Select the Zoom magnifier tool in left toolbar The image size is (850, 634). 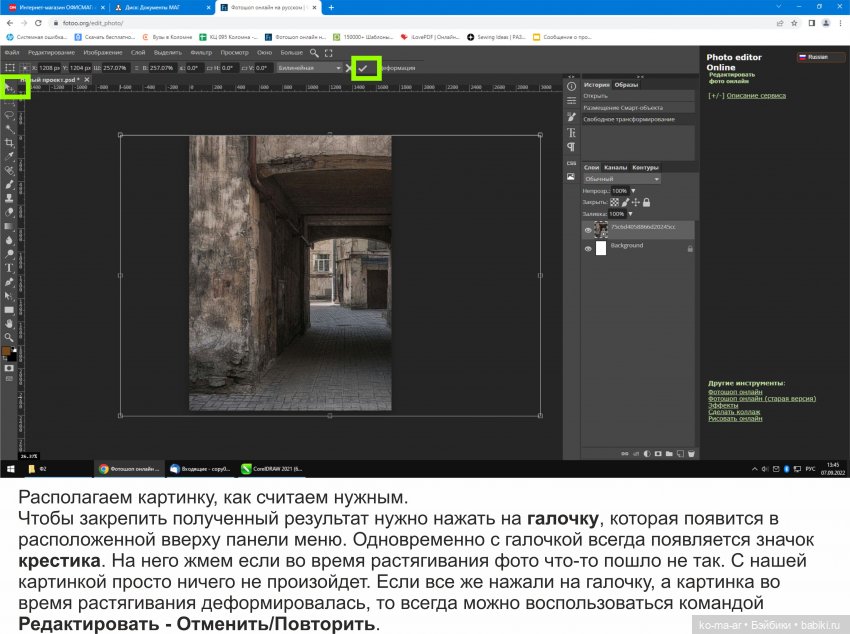pyautogui.click(x=10, y=338)
